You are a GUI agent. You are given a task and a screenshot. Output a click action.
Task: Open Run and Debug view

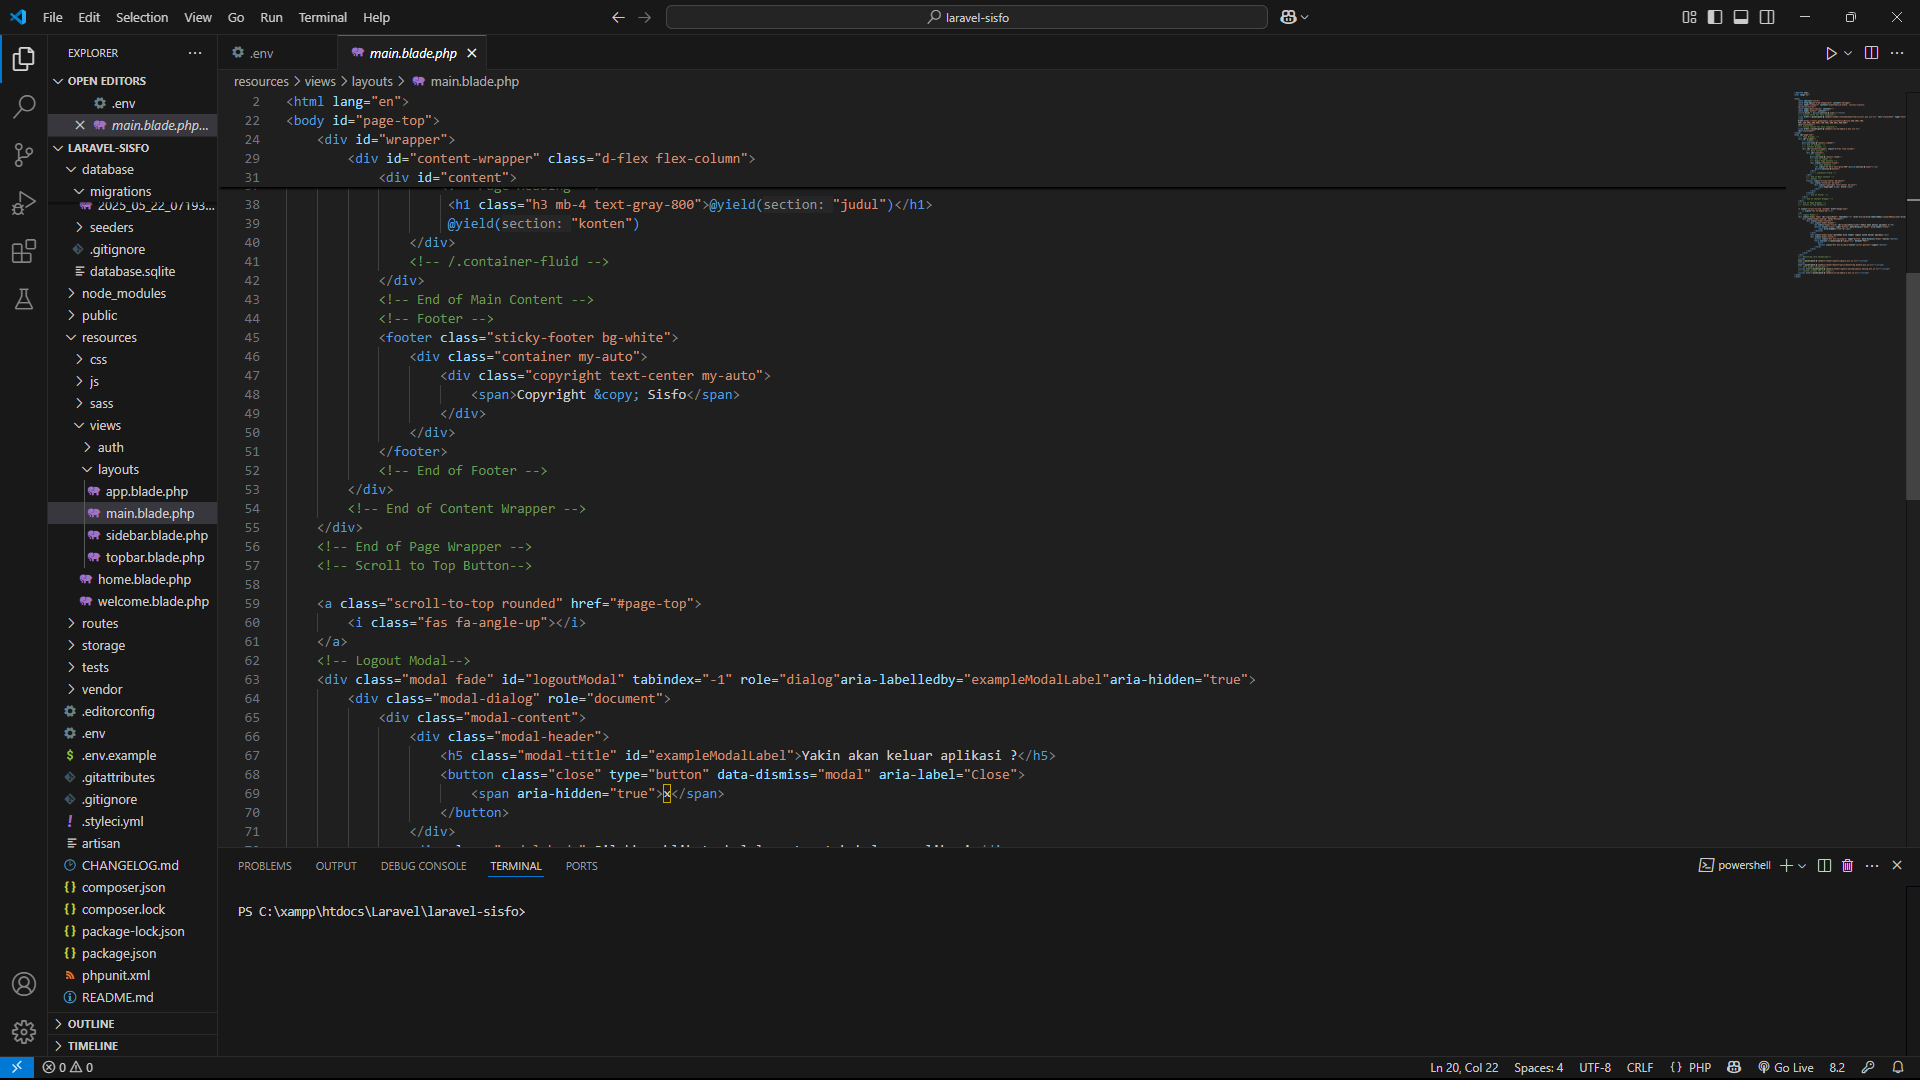click(24, 203)
